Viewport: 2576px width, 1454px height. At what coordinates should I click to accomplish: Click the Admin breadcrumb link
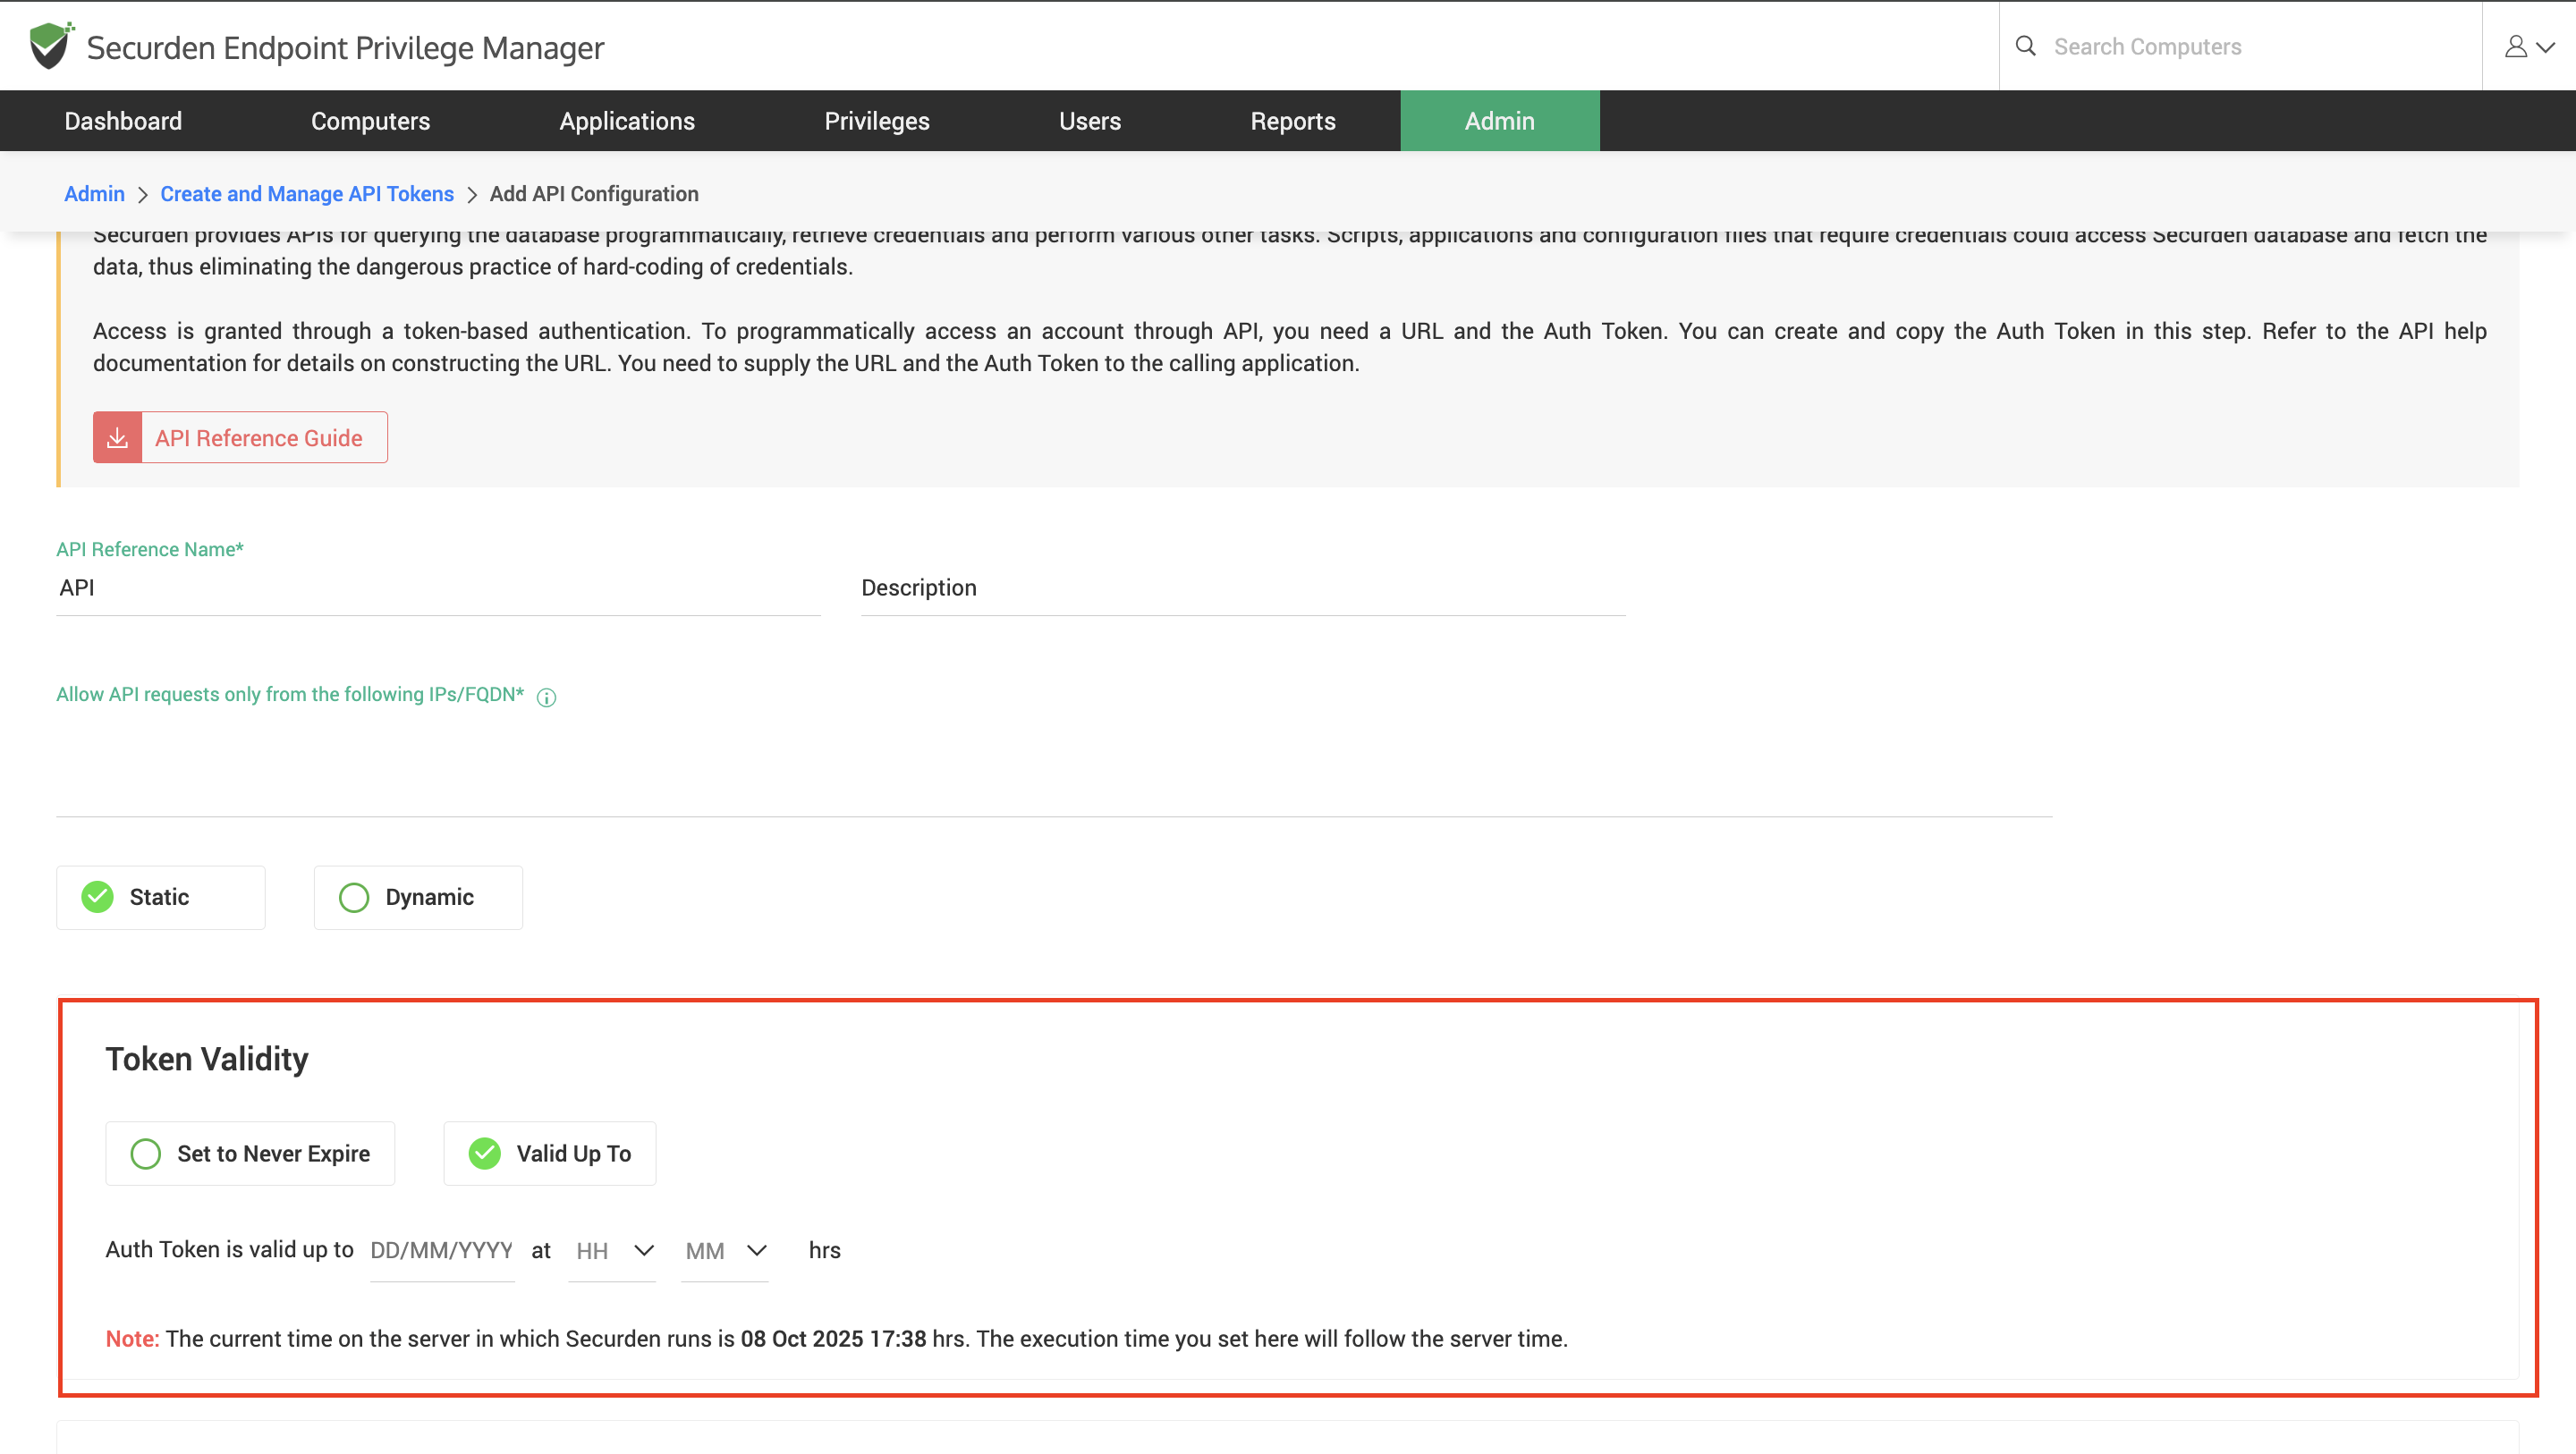pos(94,194)
